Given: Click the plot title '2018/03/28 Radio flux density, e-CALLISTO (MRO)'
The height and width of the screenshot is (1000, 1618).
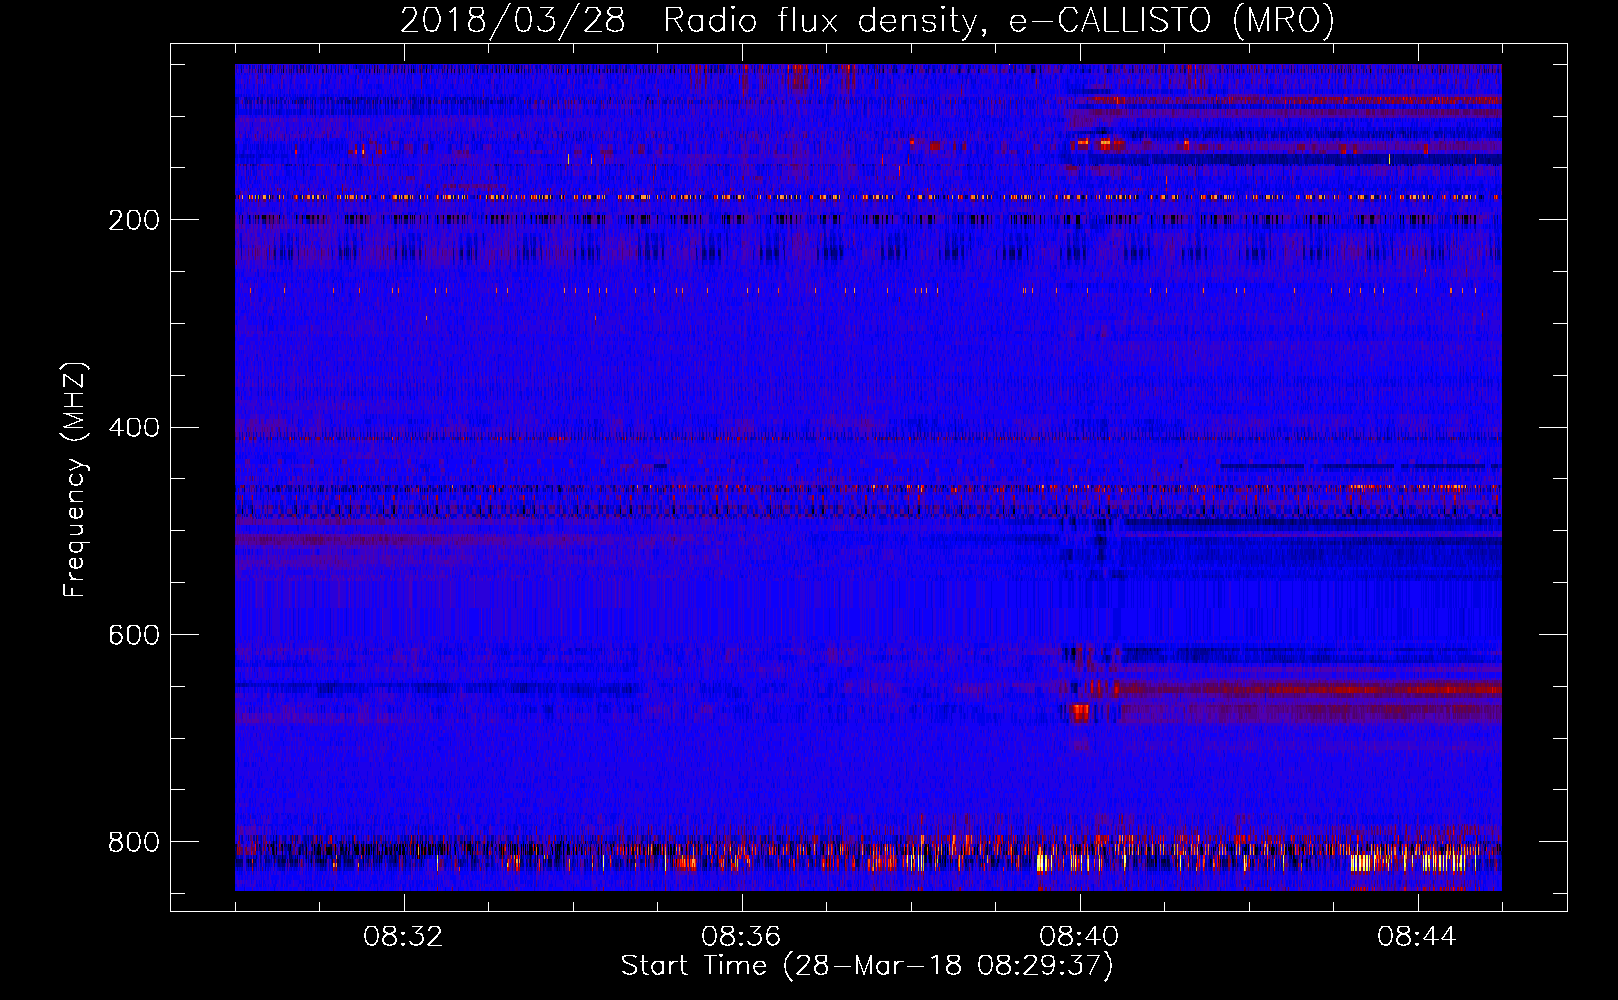Looking at the screenshot, I should point(867,20).
